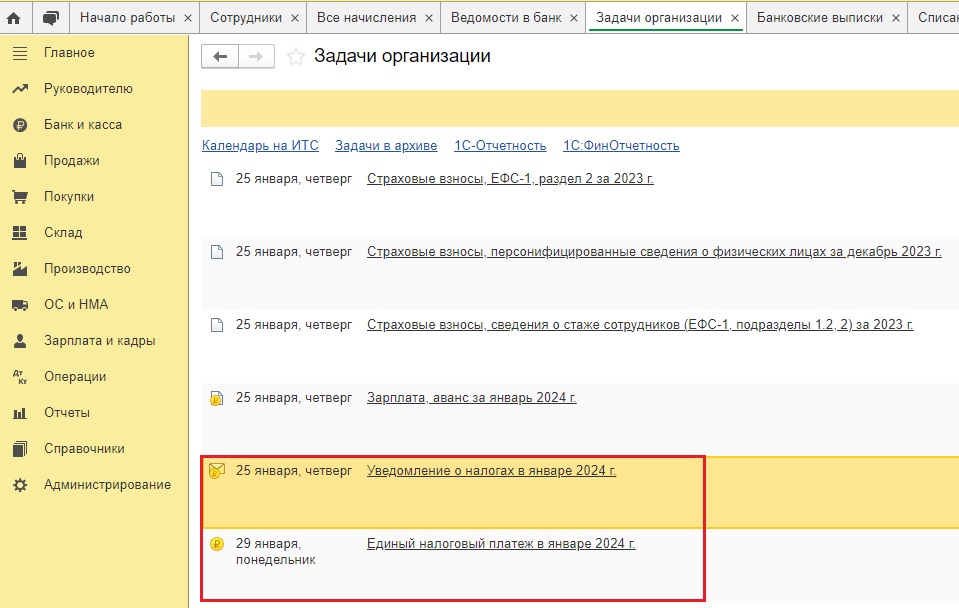959x608 pixels.
Task: Open персонифицированные сведения за декабрь 2023 task
Action: point(654,251)
